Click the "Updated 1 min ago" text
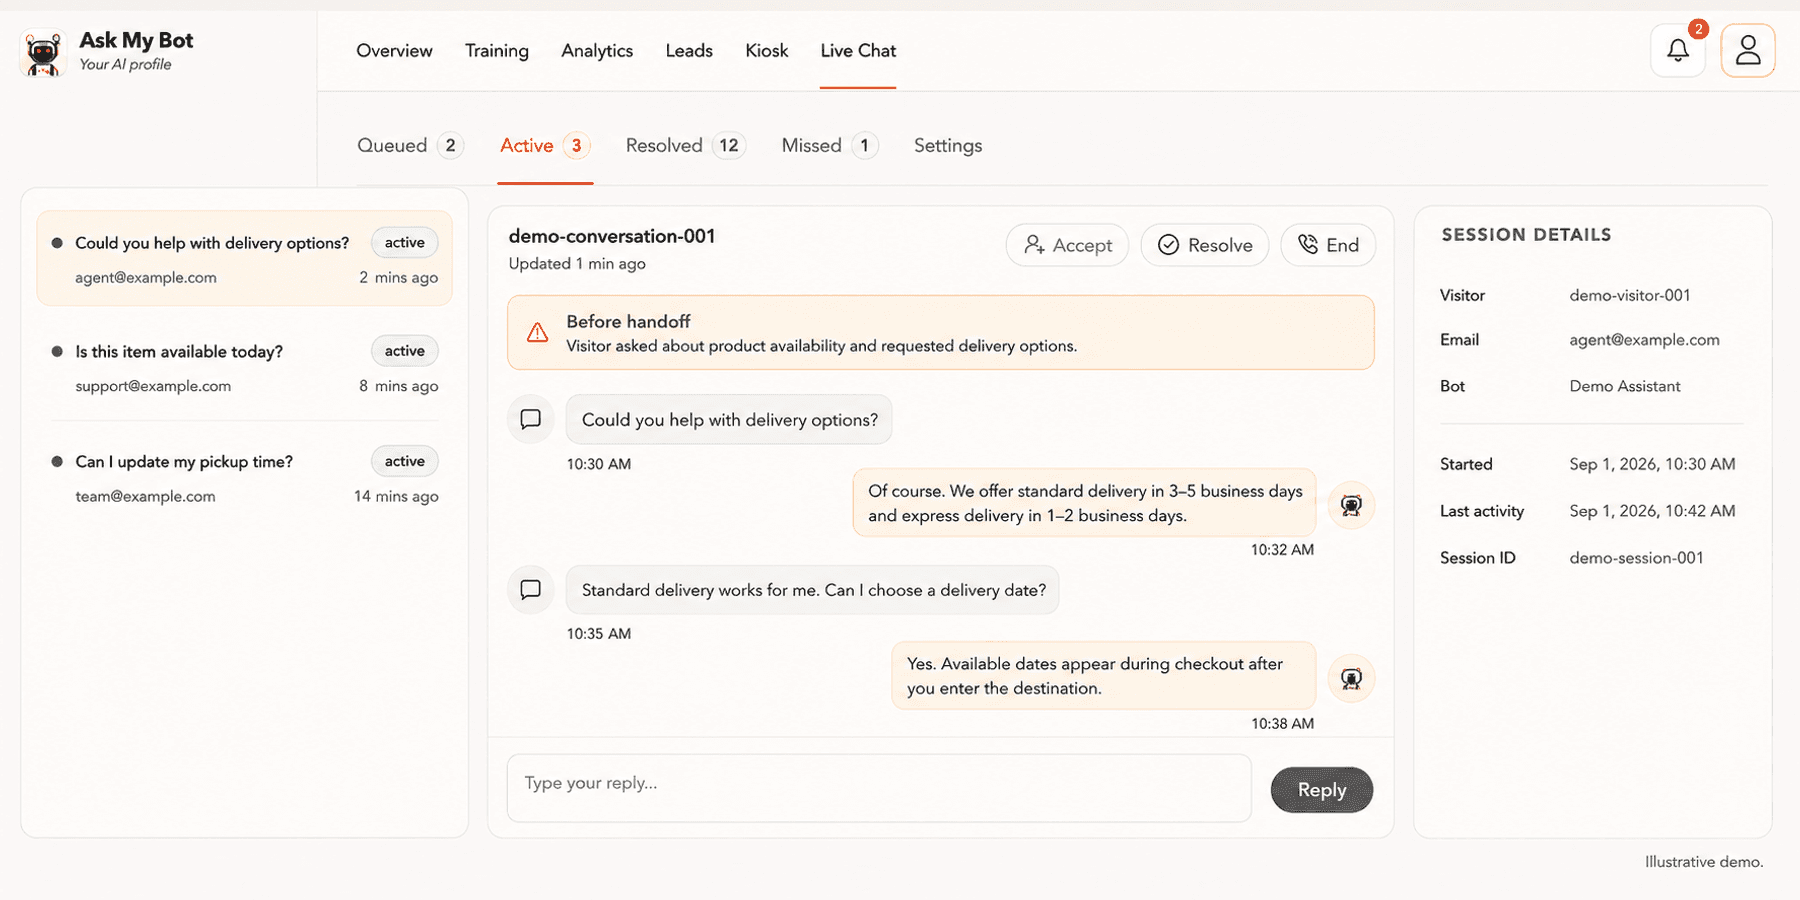 (x=577, y=264)
